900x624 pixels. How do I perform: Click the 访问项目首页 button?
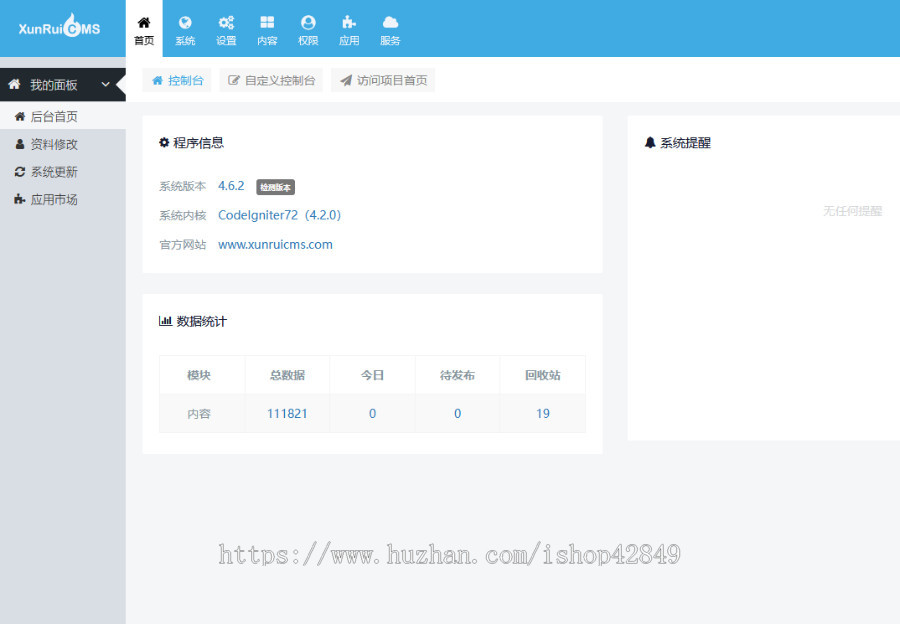[383, 80]
